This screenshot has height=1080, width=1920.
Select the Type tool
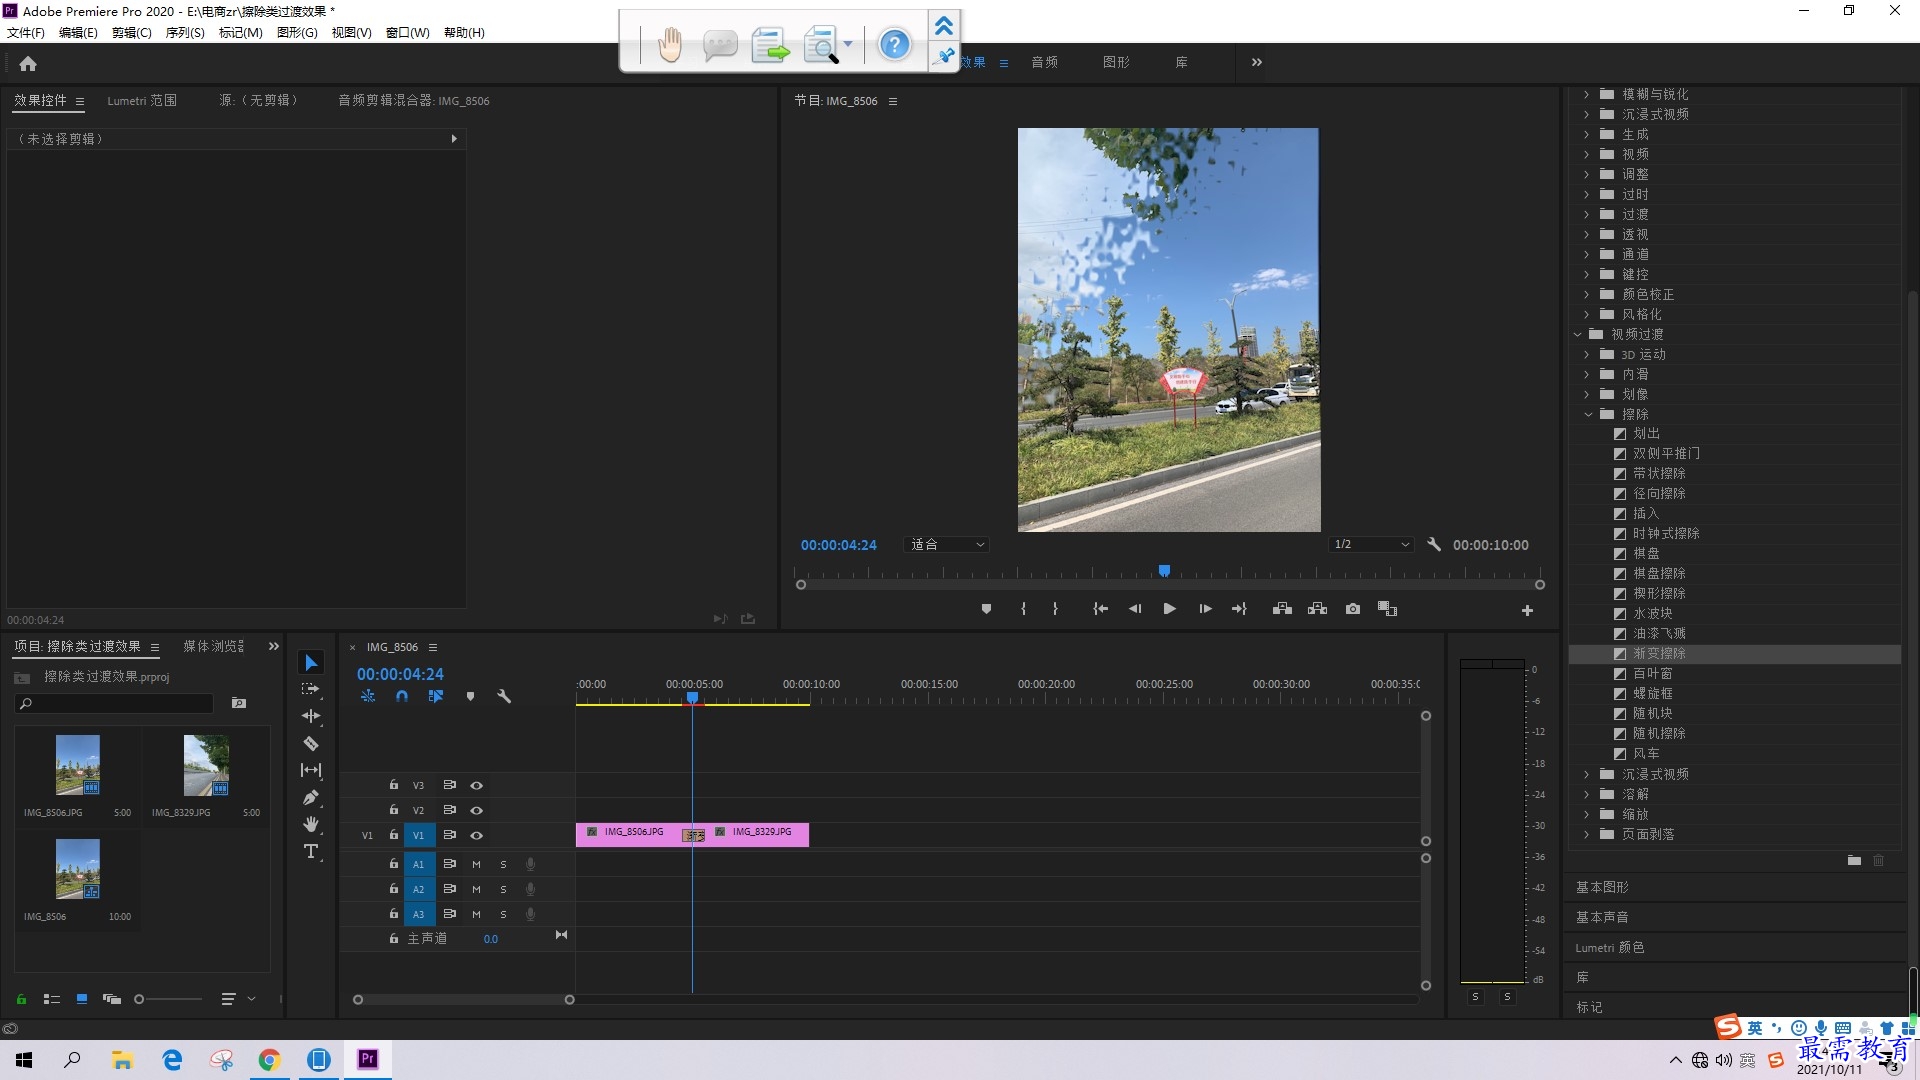point(311,851)
